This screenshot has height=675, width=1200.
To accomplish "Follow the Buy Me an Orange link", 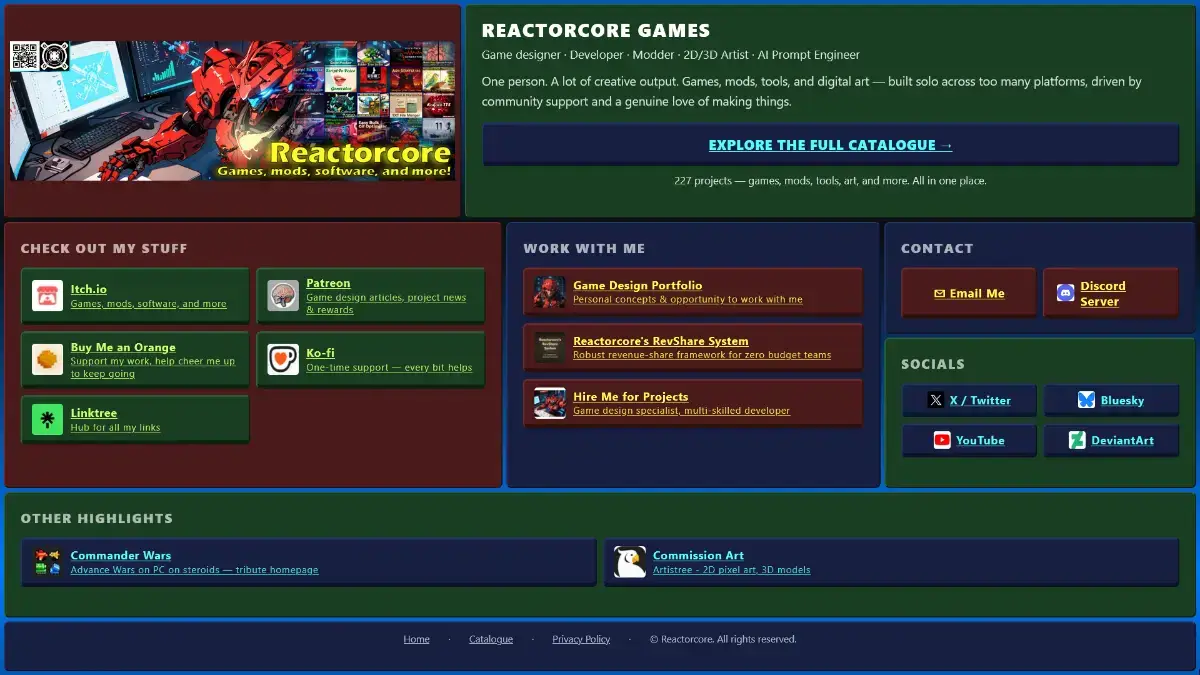I will [x=123, y=347].
